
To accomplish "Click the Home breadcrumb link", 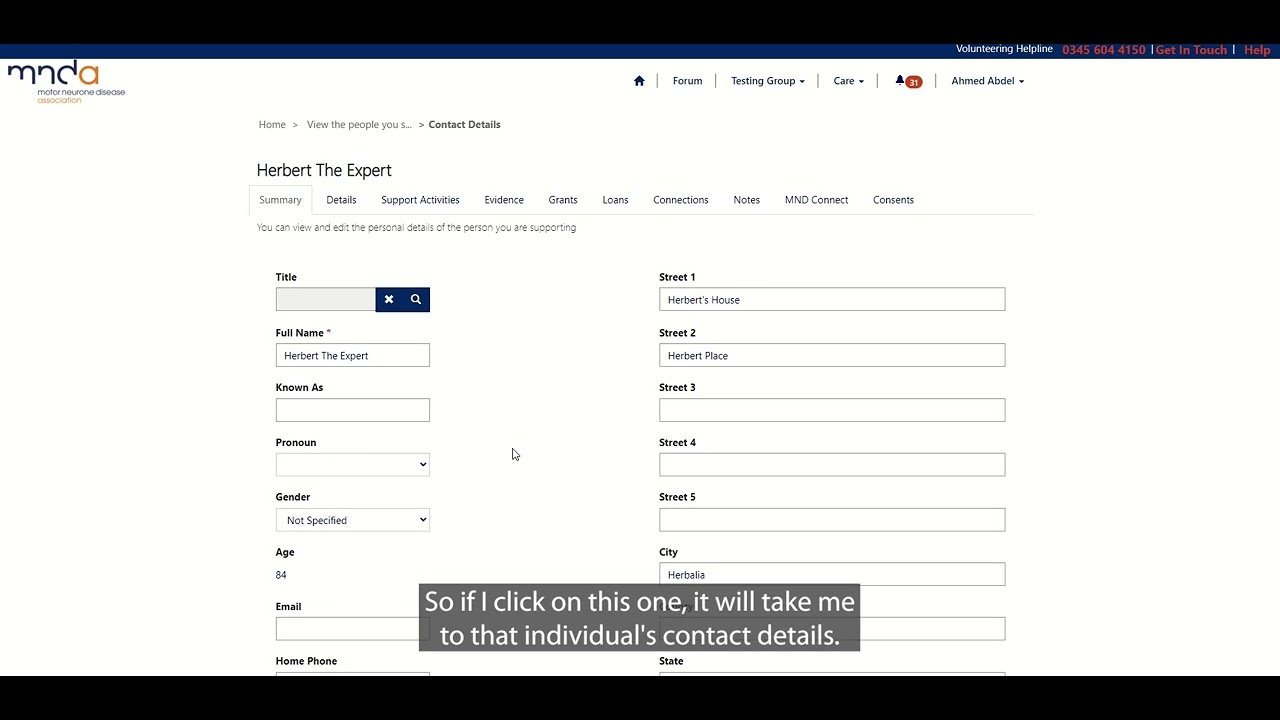I will coord(272,125).
